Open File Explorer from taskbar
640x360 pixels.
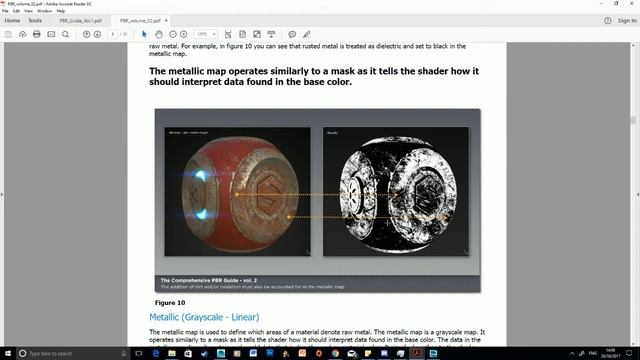click(172, 353)
